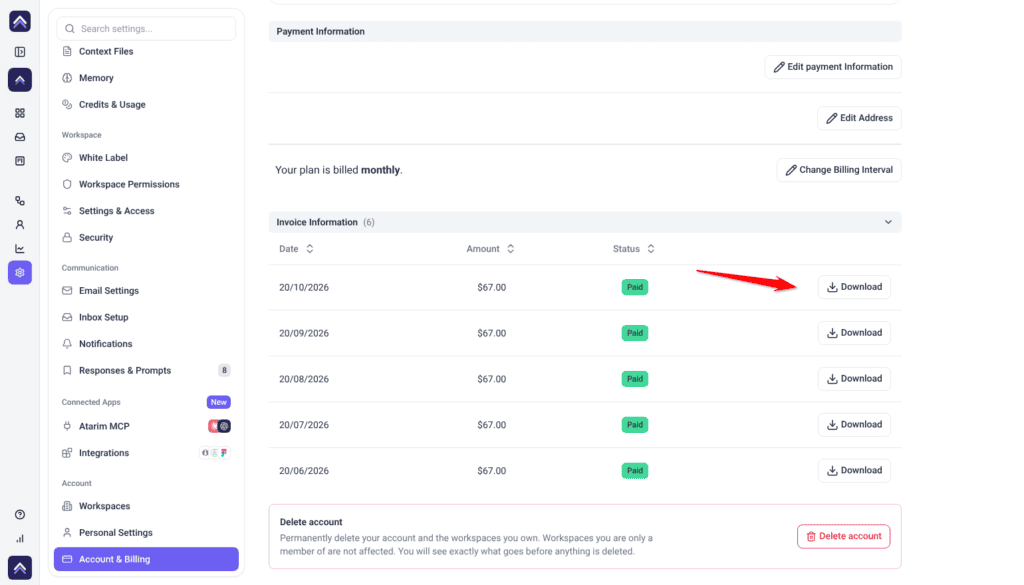The height and width of the screenshot is (585, 1024).
Task: Click the Payment Information header
Action: click(320, 31)
